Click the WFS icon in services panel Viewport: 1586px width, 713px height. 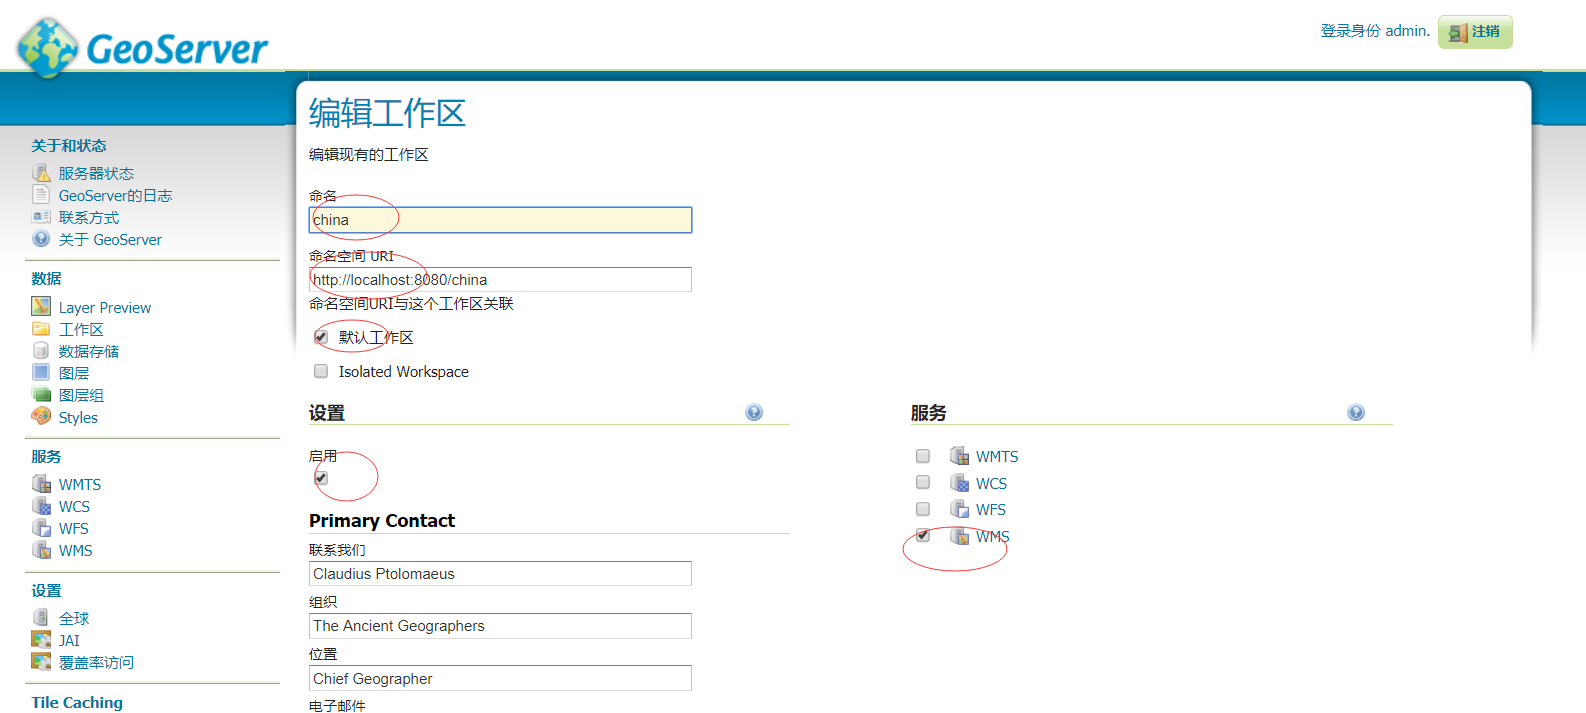coord(959,509)
